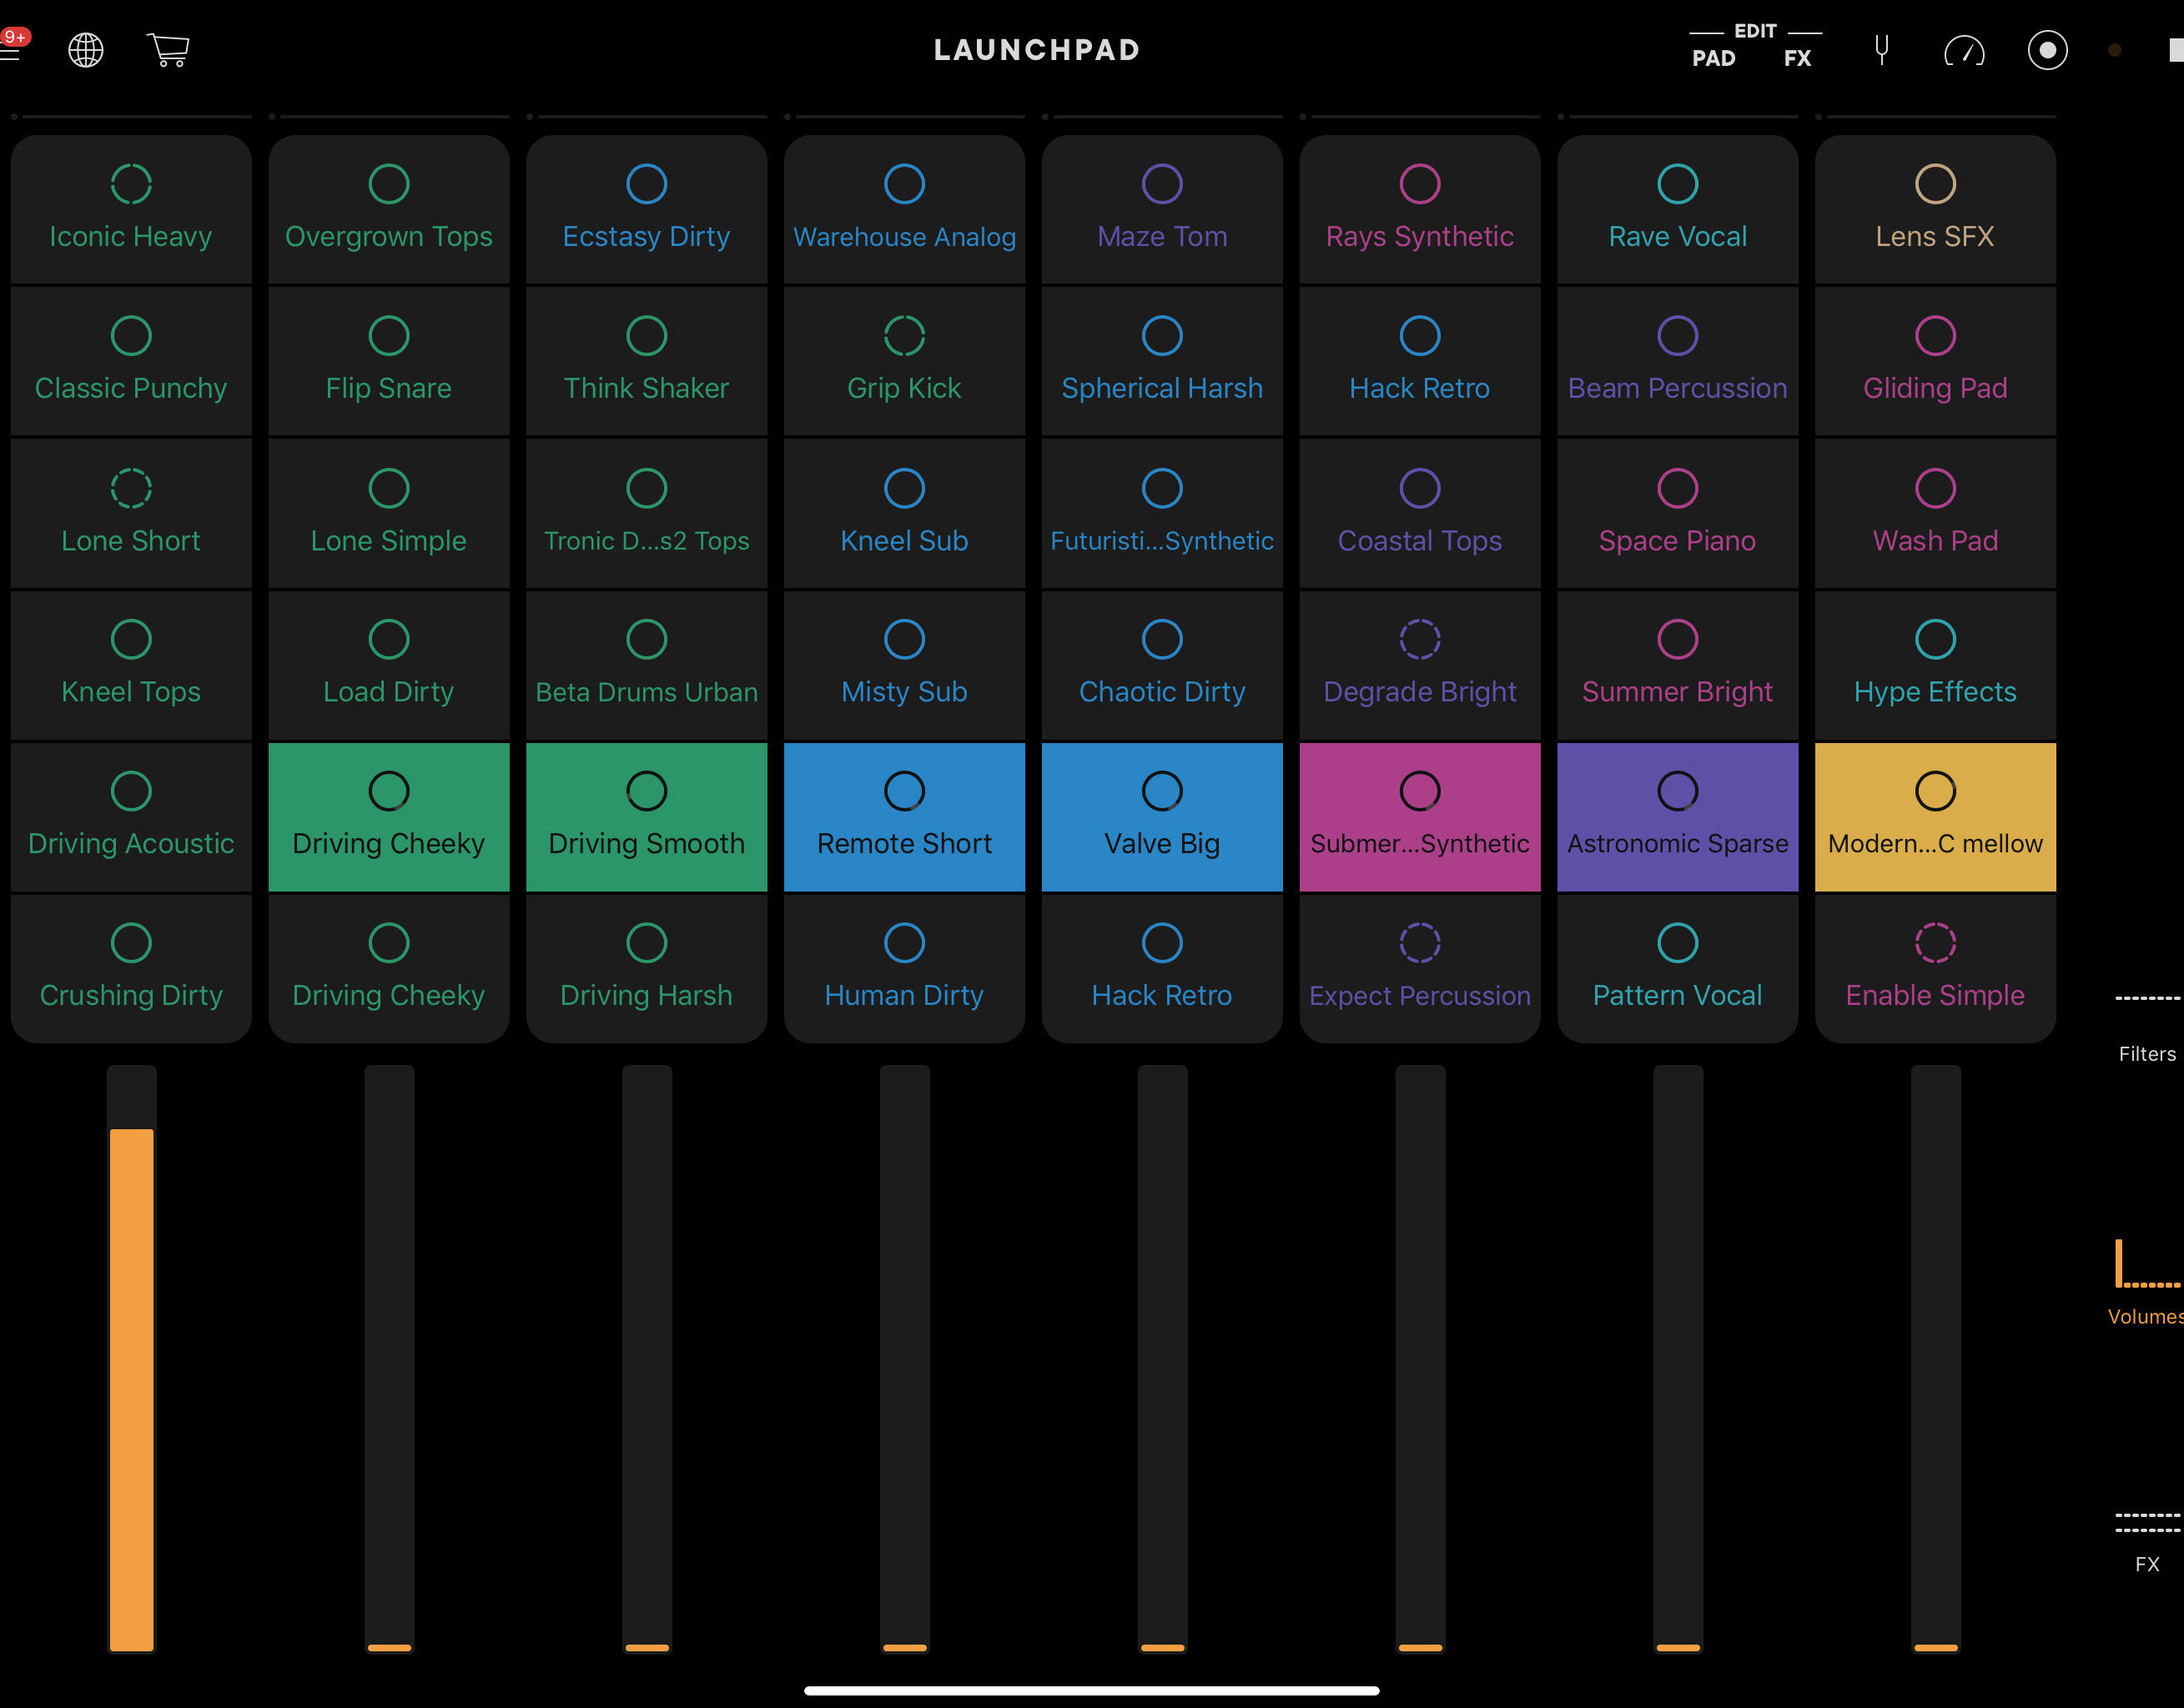Screen dimensions: 2184x1708
Task: Trigger the Classic Punchy pad
Action: (131, 361)
